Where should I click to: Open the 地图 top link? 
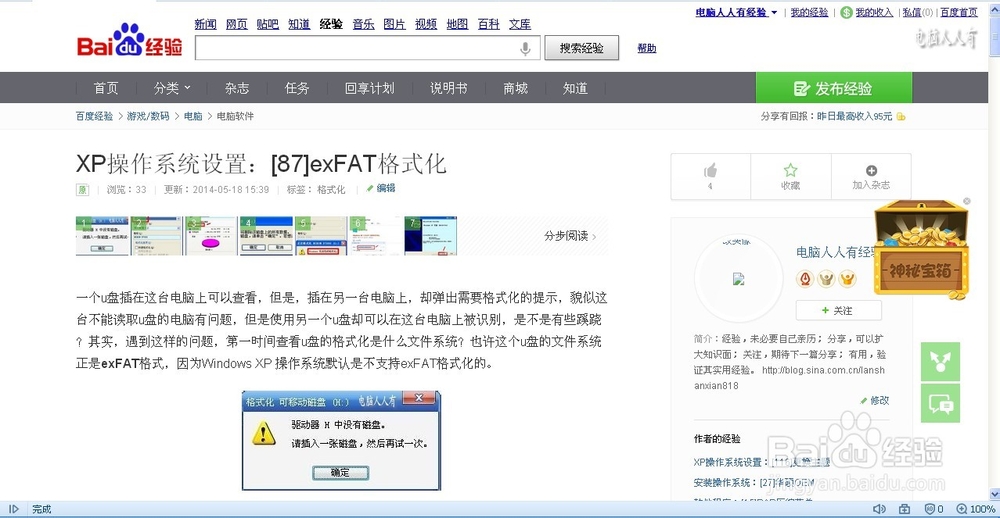457,24
